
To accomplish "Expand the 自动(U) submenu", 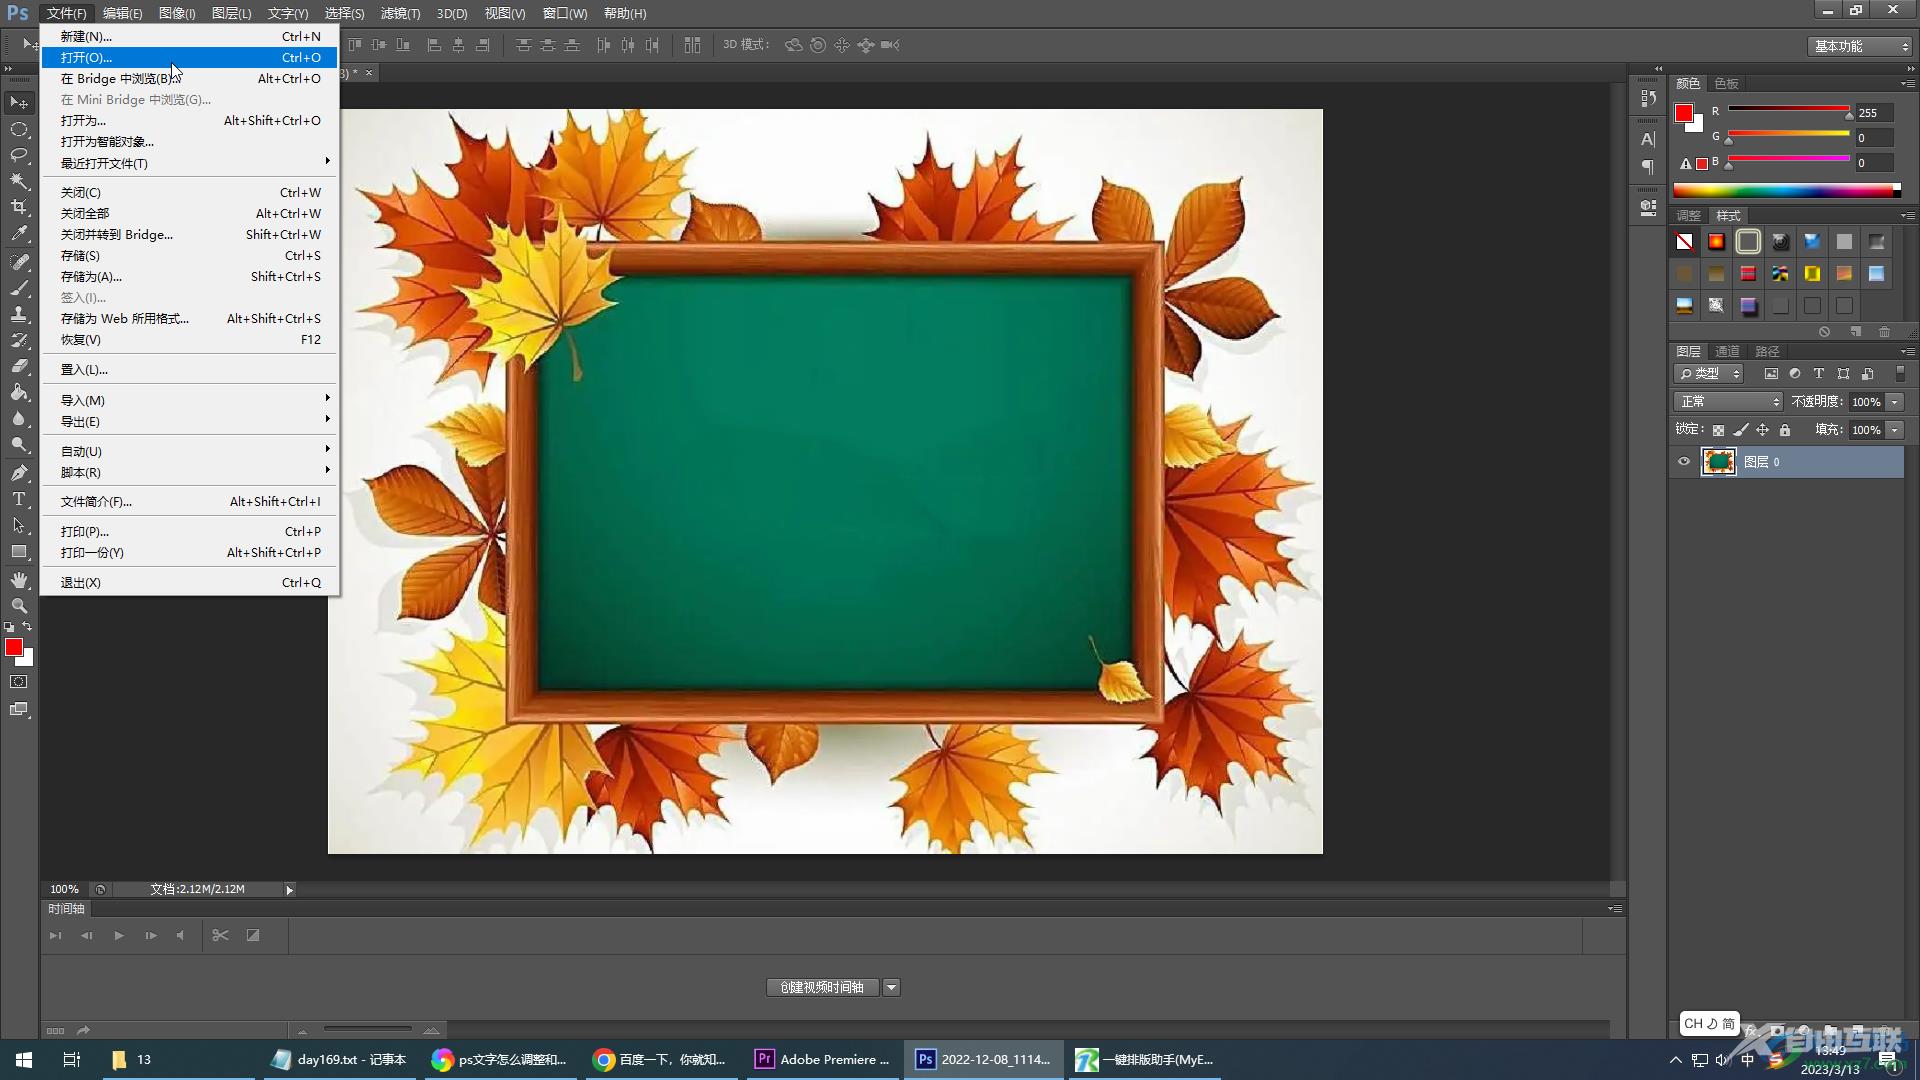I will tap(190, 451).
